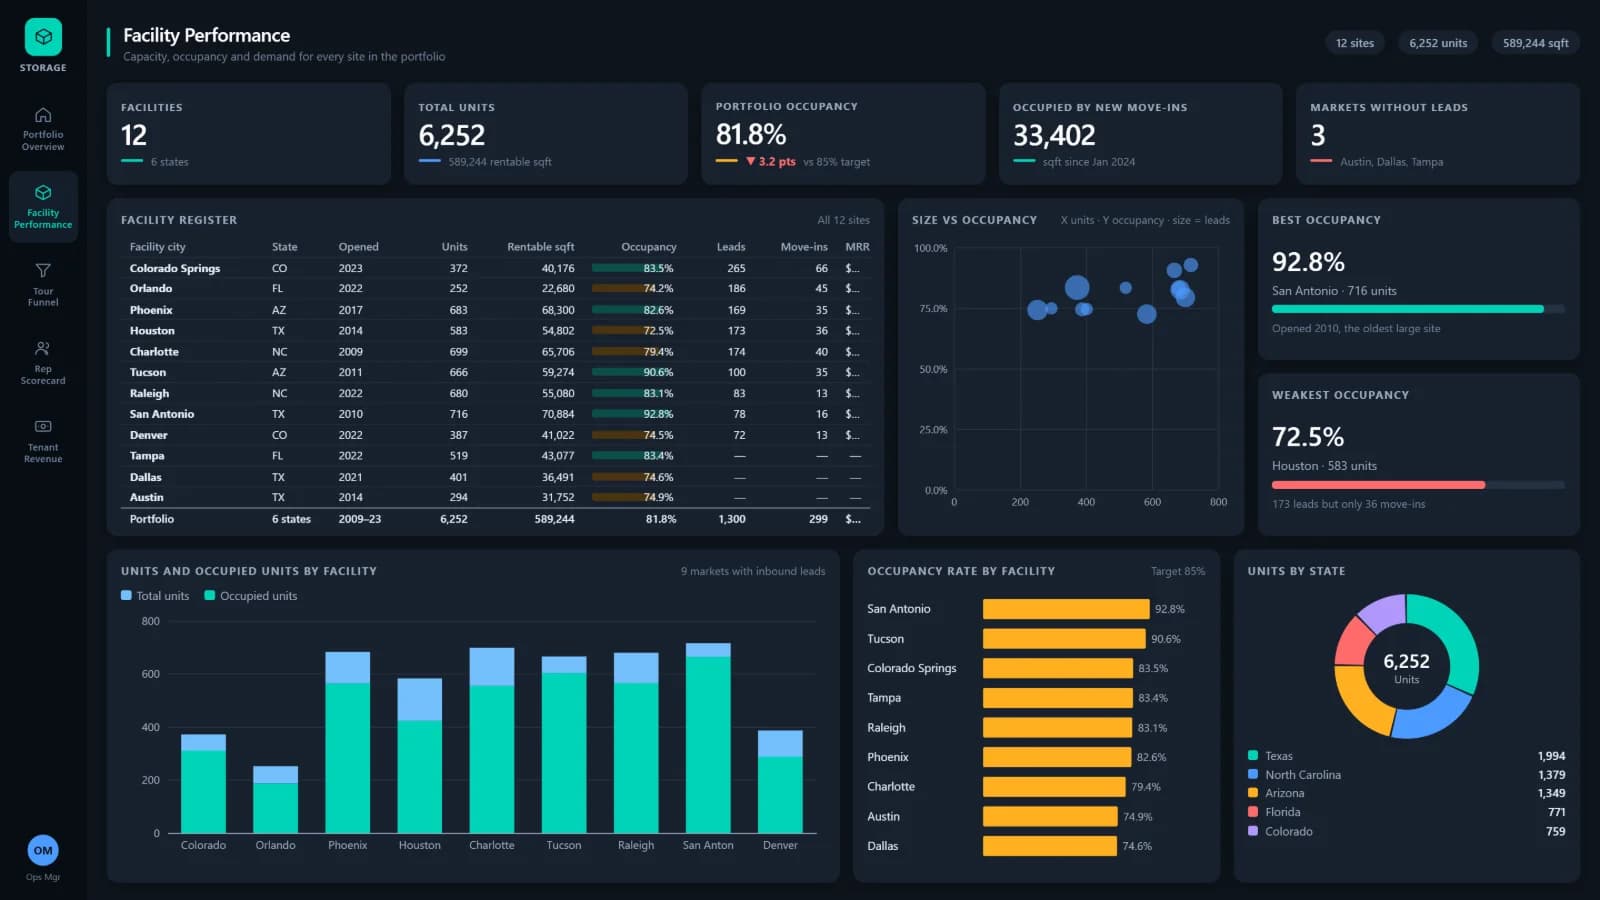Click the Phoenix bar in units chart
Image resolution: width=1600 pixels, height=900 pixels.
point(348,742)
